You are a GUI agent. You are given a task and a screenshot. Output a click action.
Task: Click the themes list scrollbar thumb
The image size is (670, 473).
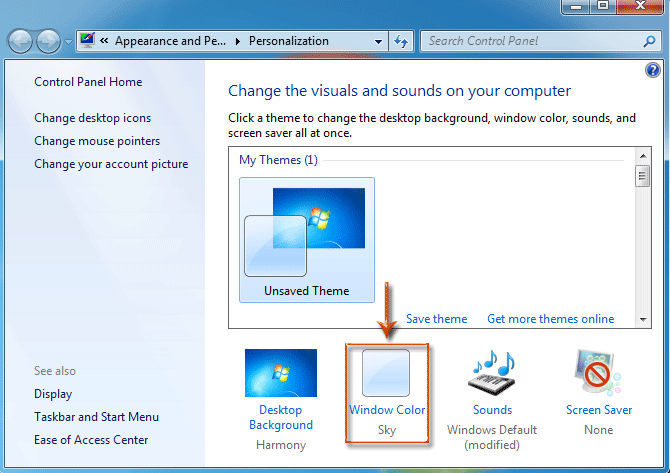(642, 176)
